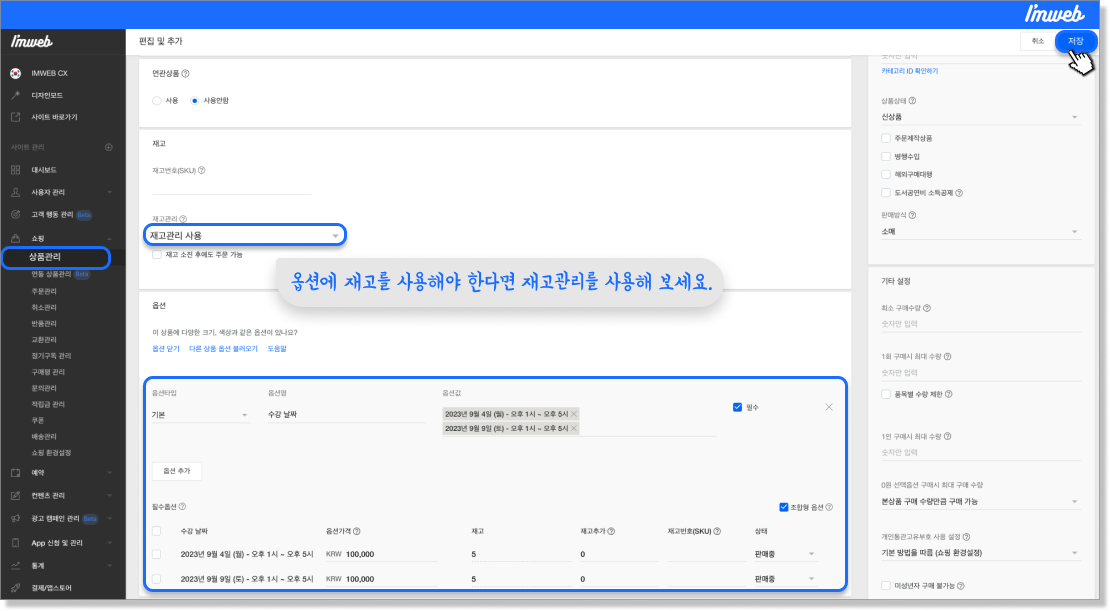Go to 주문관리 in the sidebar
The image size is (1110, 611).
(x=44, y=291)
